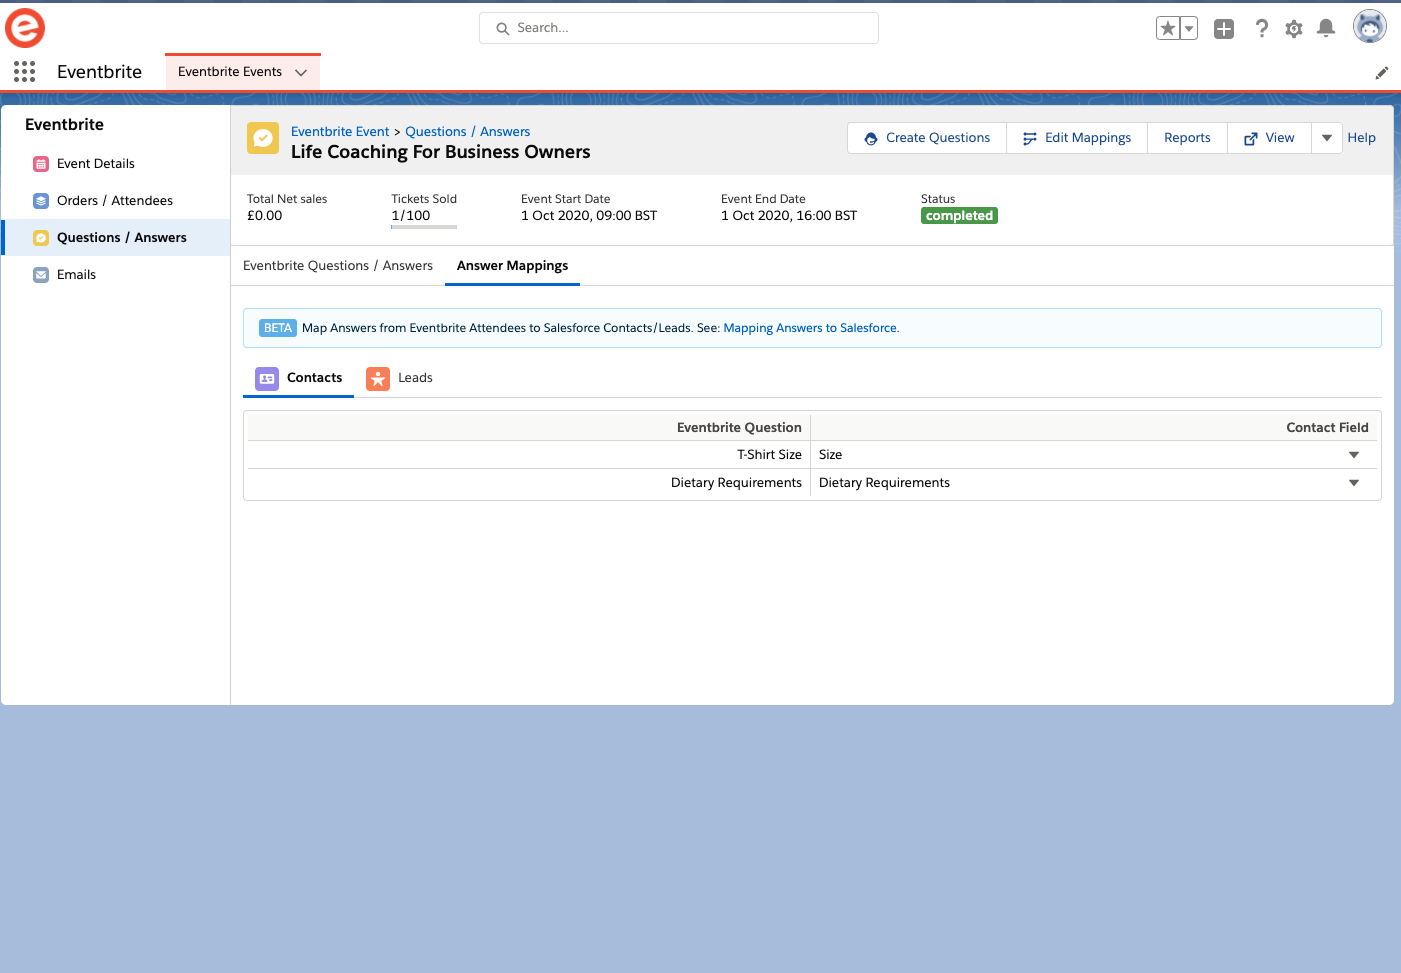
Task: Open the Help question mark icon
Action: (1262, 29)
